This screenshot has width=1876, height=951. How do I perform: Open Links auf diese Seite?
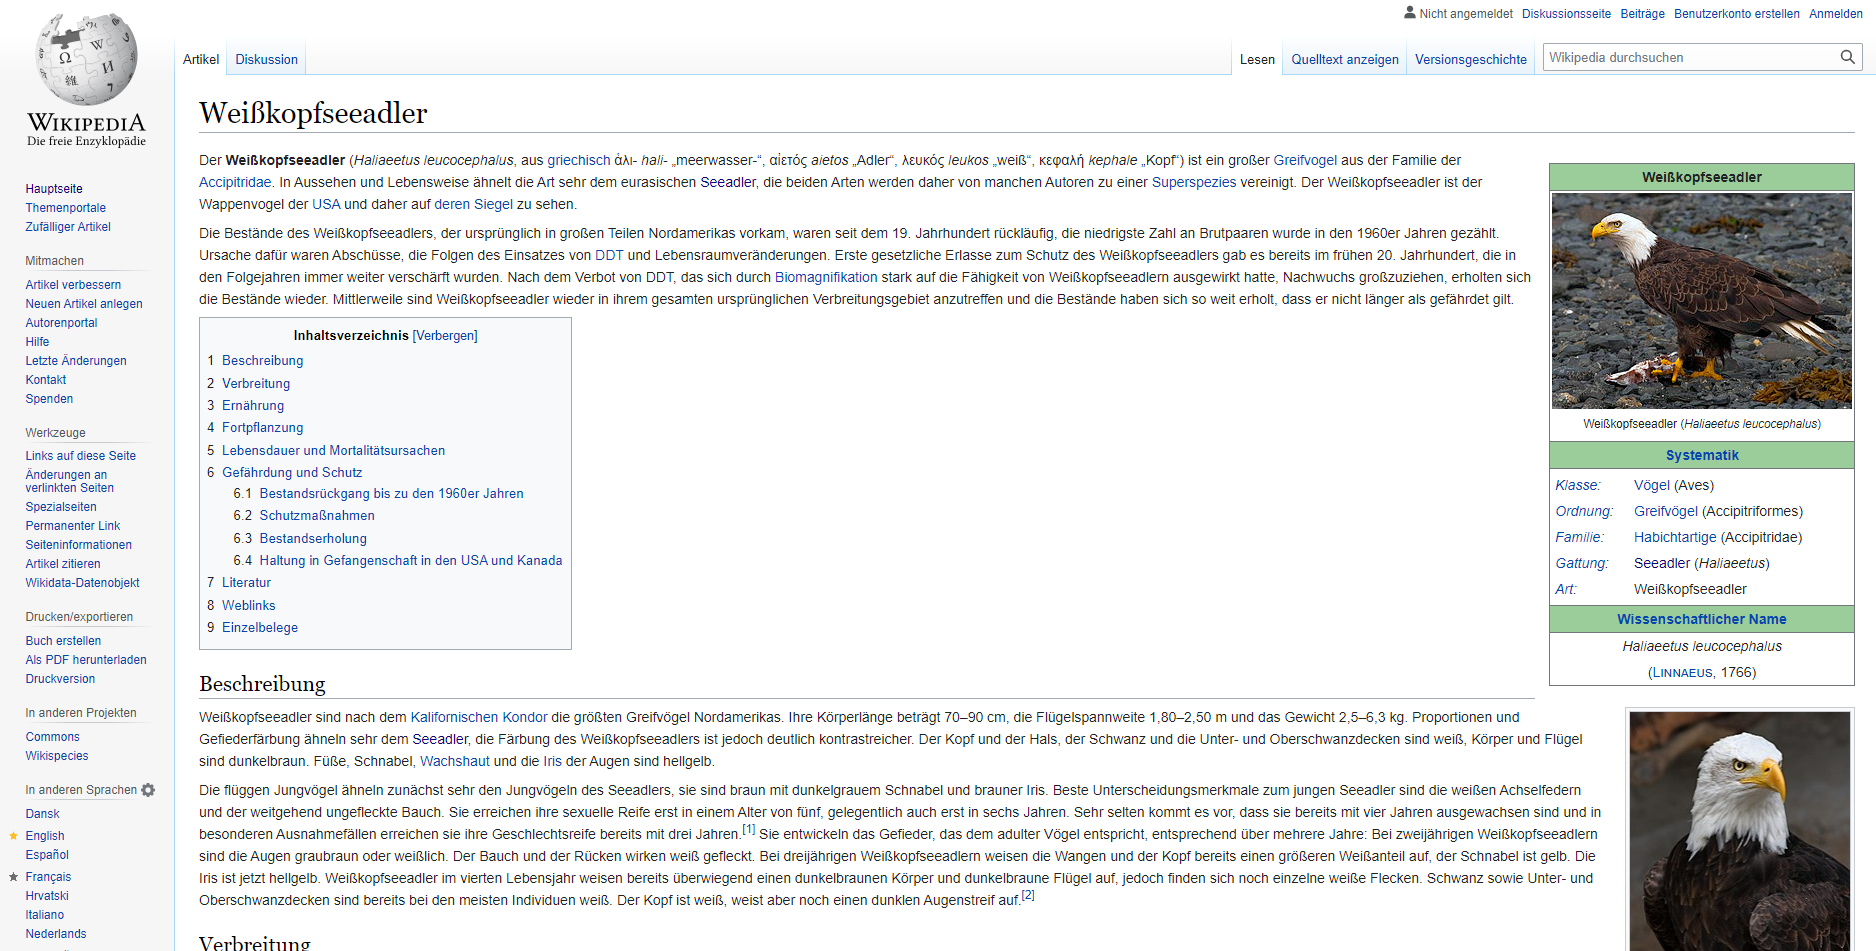click(x=81, y=456)
